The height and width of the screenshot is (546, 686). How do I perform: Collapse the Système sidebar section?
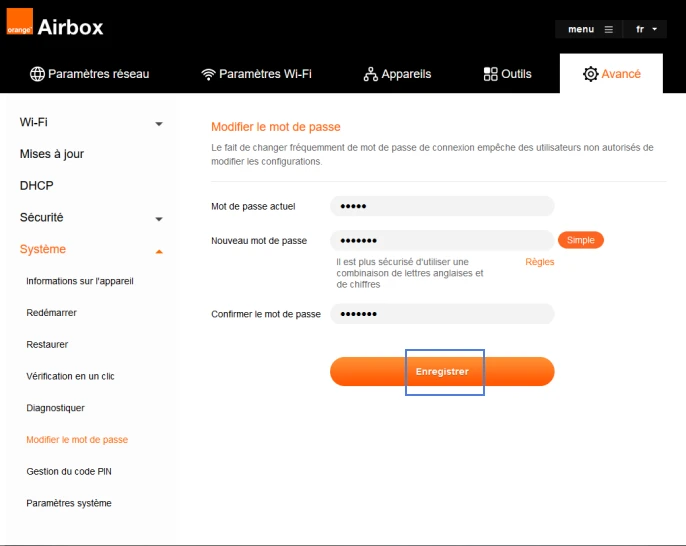(159, 252)
